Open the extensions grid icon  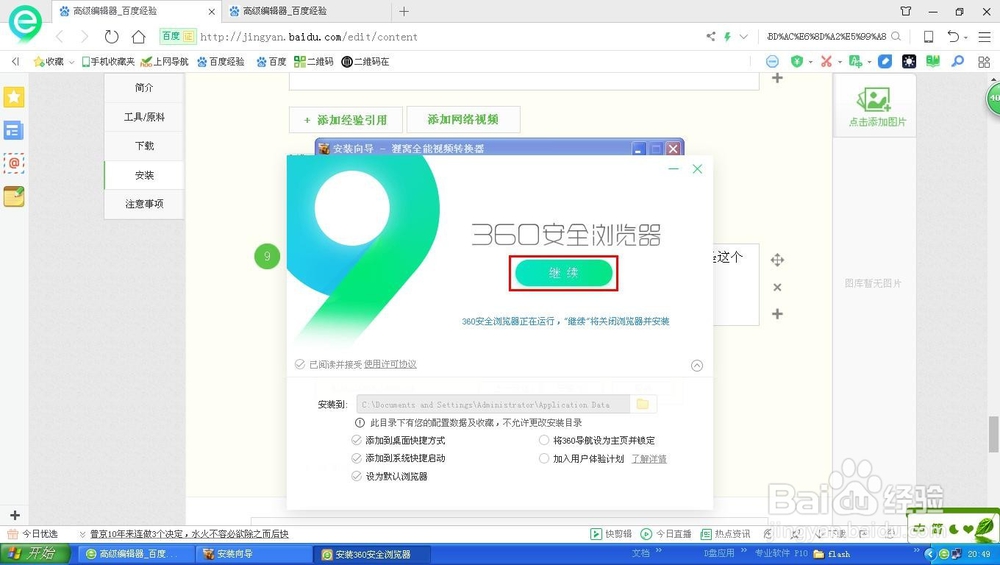[983, 62]
